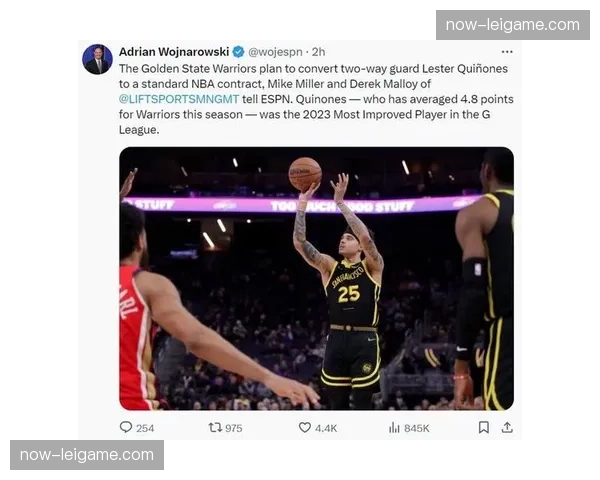
Task: Like the tweet with heart icon
Action: pos(305,427)
